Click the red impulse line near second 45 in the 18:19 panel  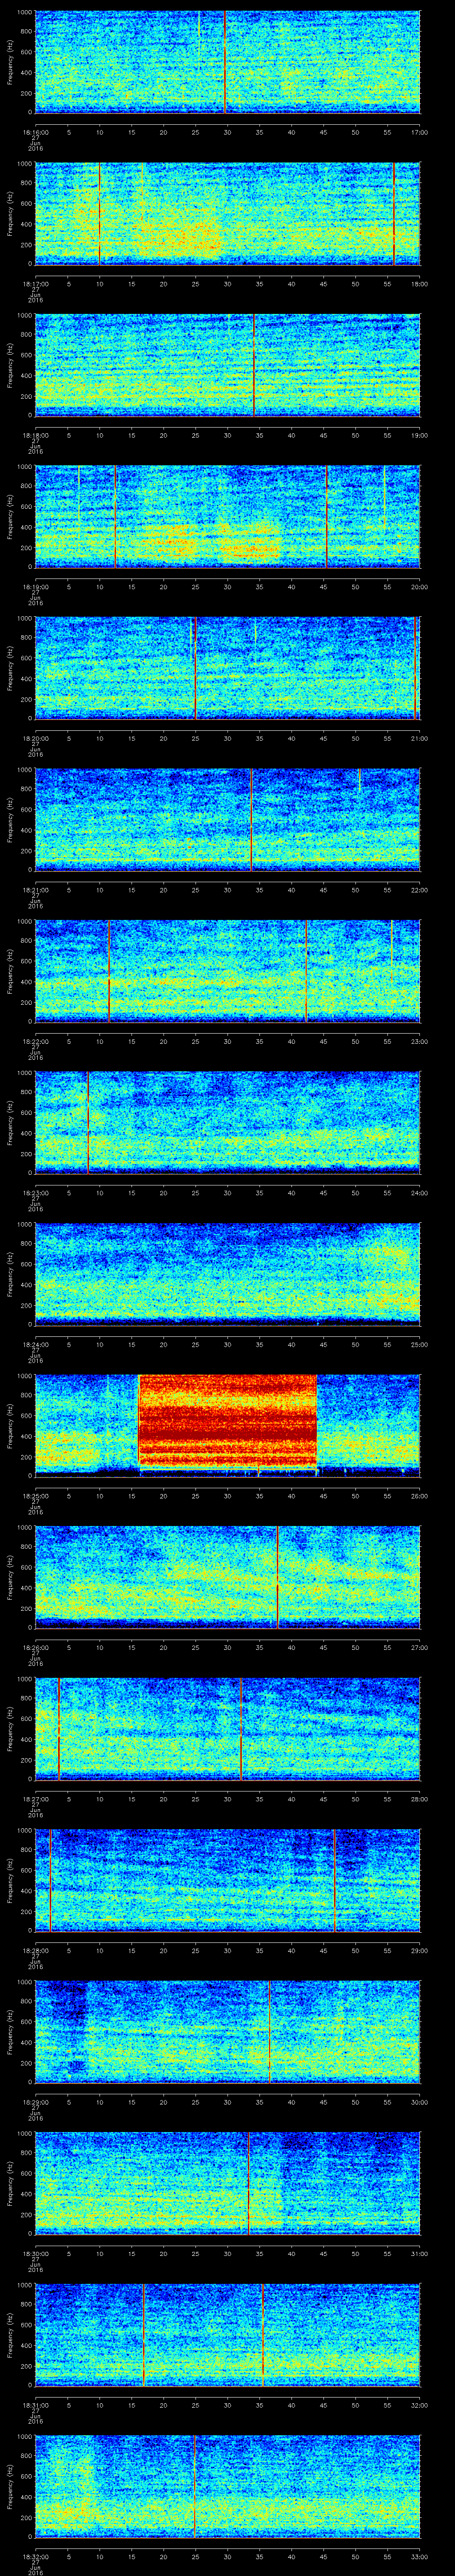click(326, 517)
